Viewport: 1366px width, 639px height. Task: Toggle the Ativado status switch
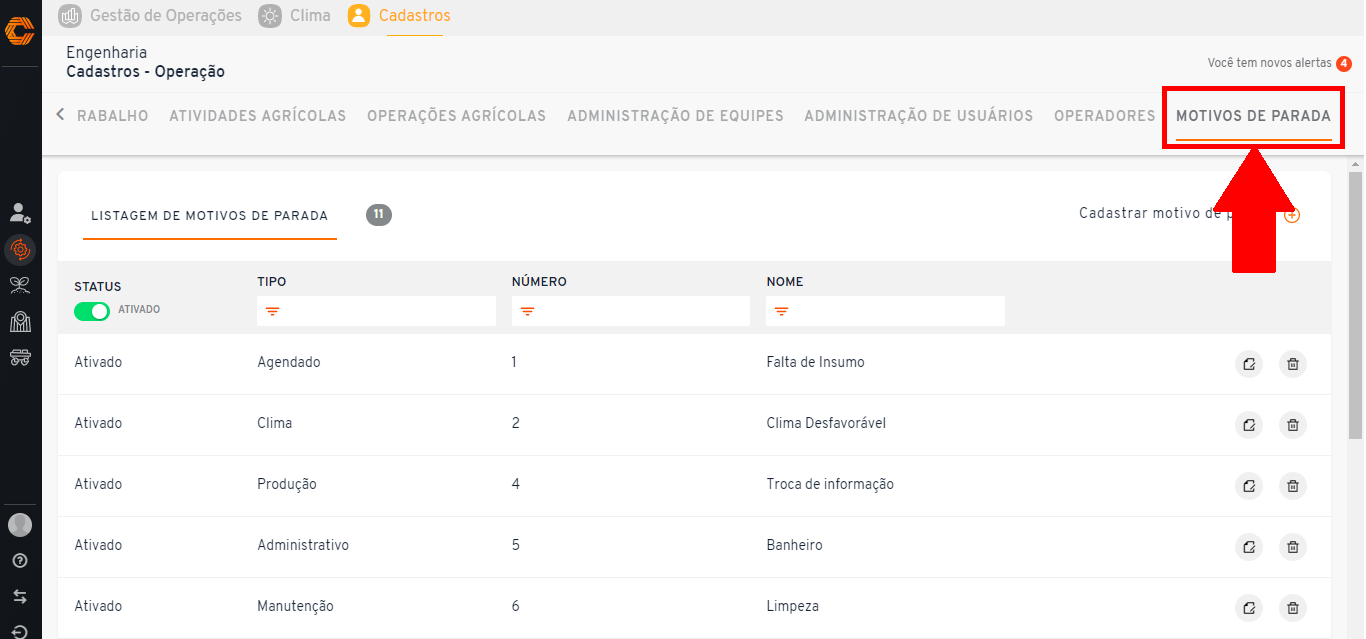92,311
